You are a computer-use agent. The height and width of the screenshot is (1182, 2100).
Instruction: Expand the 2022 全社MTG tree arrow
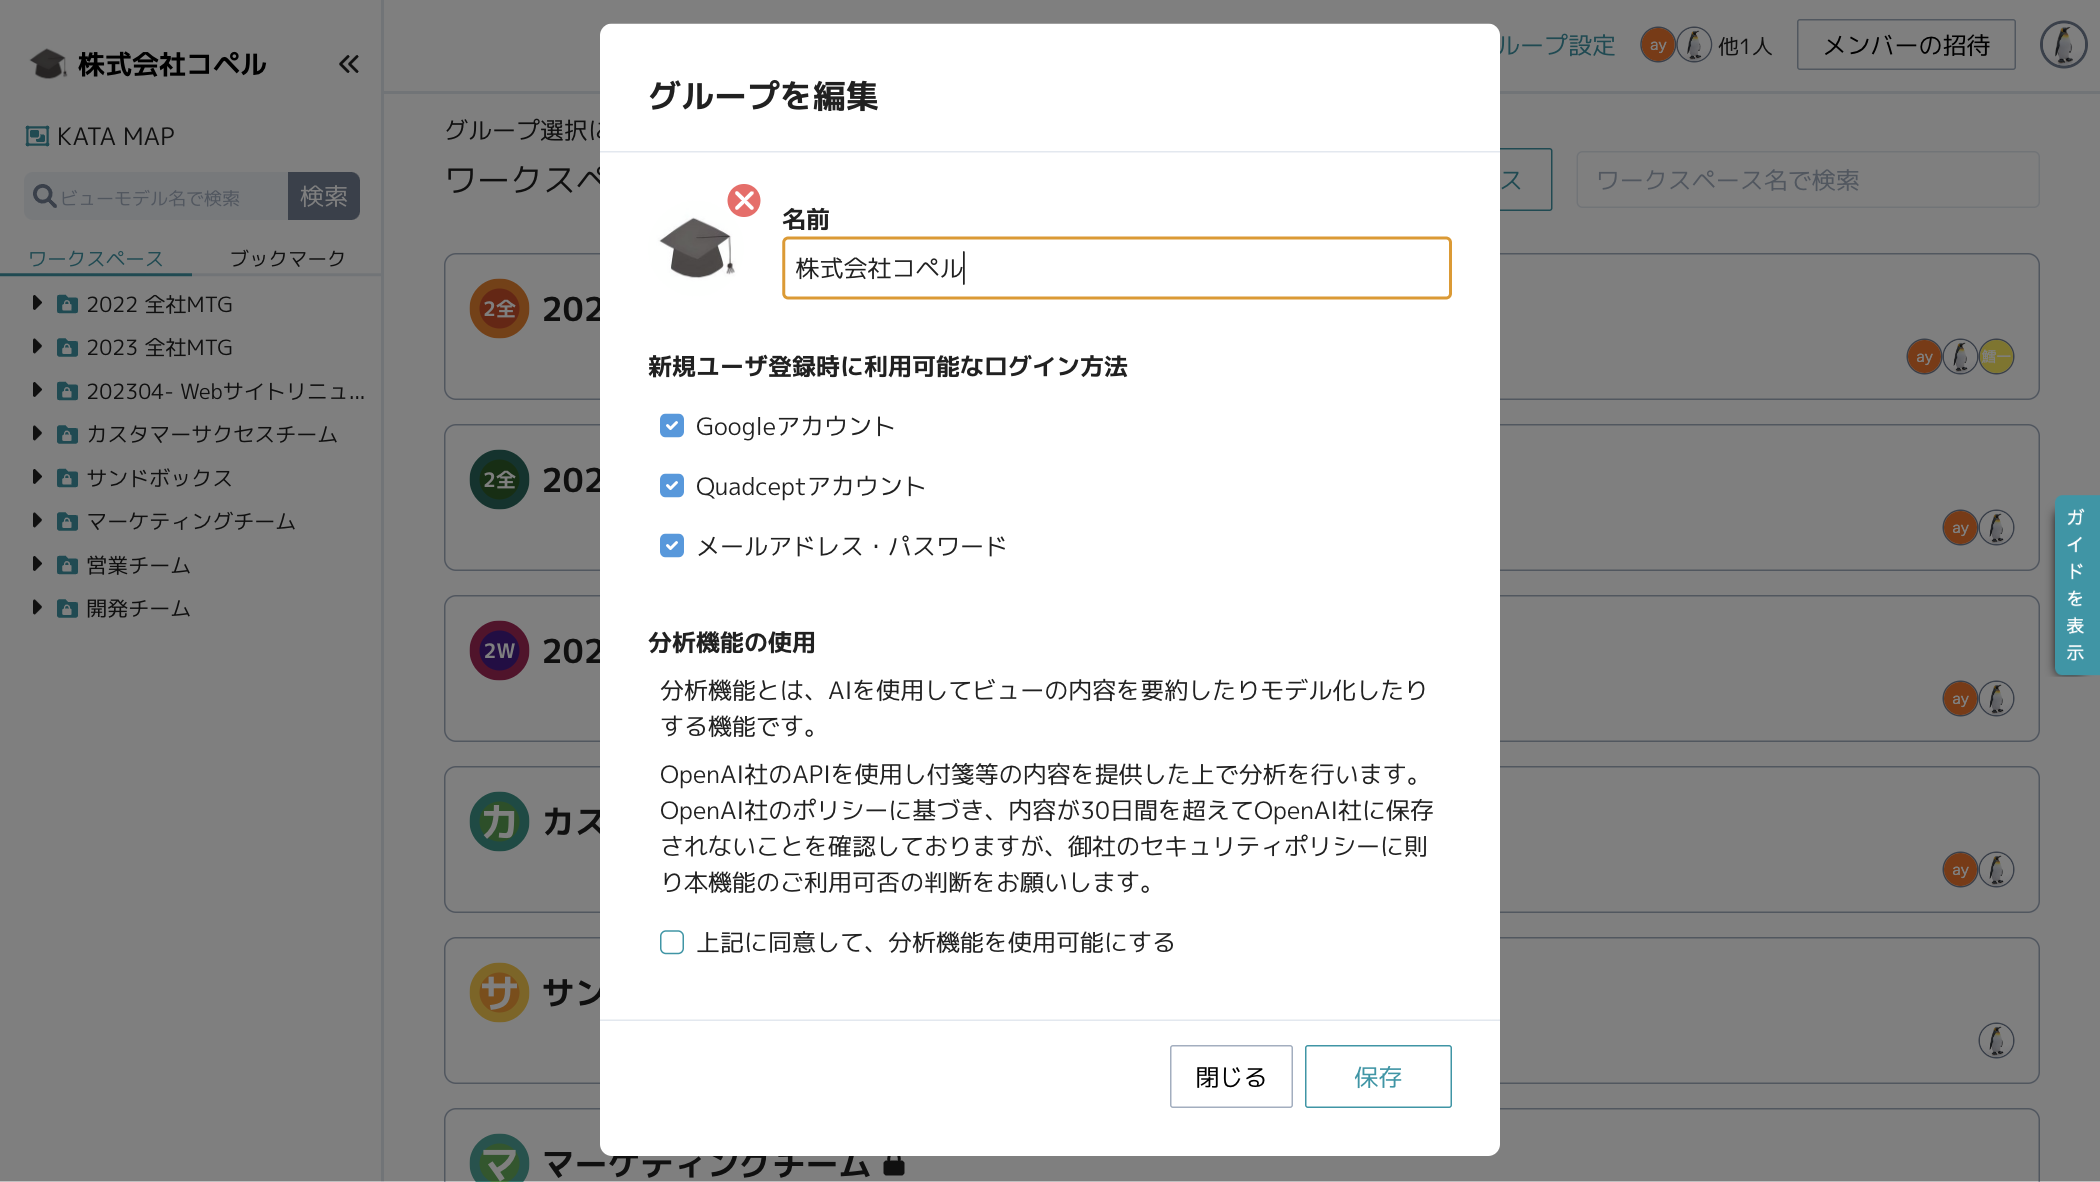[x=37, y=303]
